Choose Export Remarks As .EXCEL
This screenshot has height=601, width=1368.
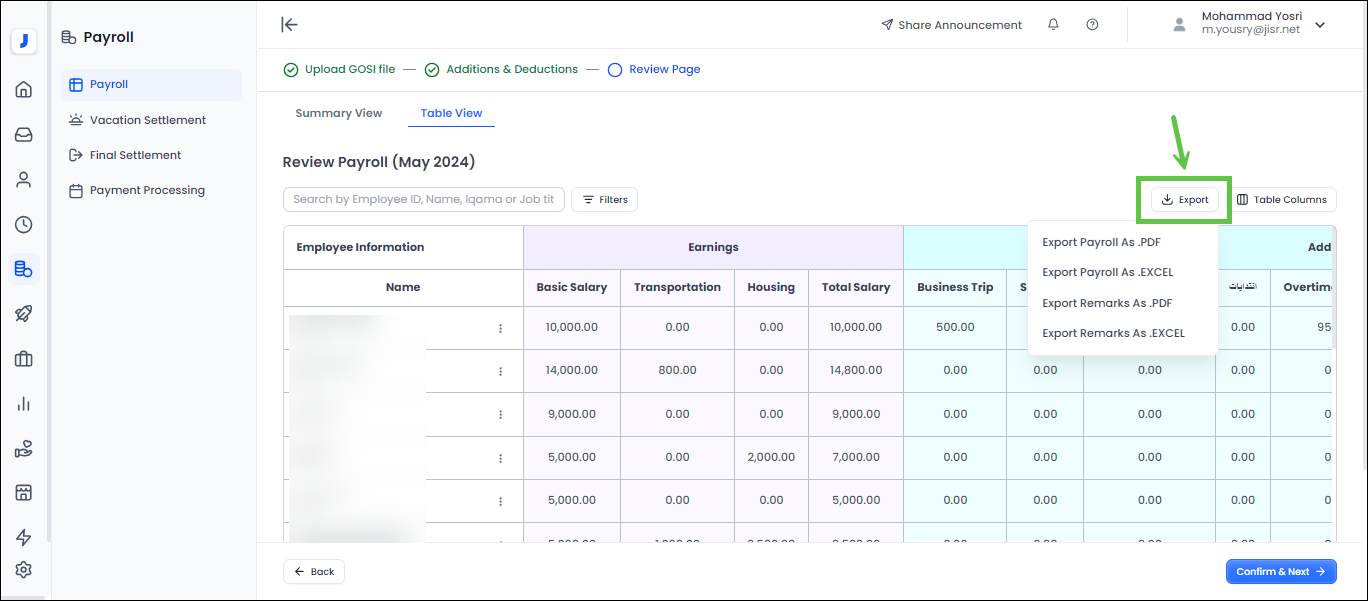click(1113, 333)
